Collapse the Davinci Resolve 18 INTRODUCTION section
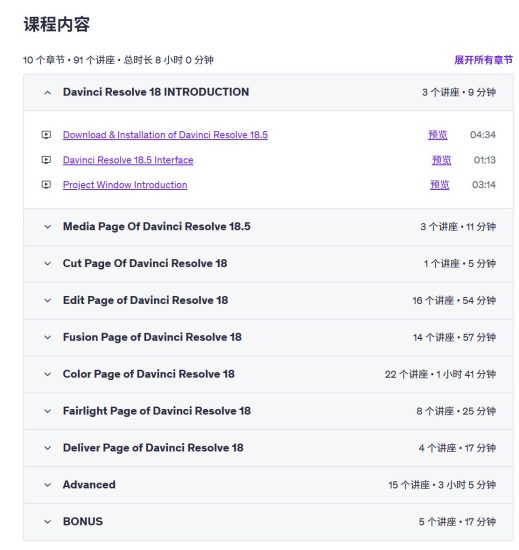The height and width of the screenshot is (550, 519). pyautogui.click(x=268, y=92)
